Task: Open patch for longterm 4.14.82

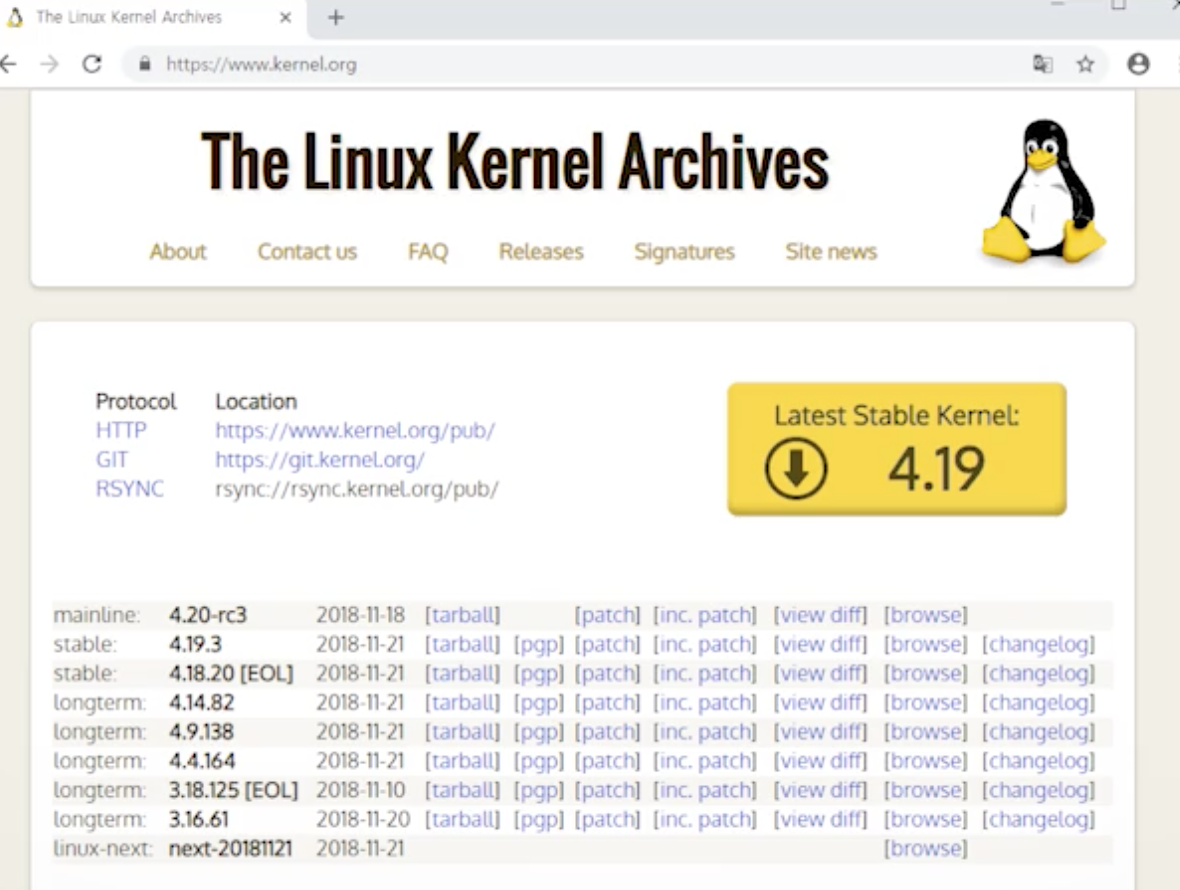Action: (607, 703)
